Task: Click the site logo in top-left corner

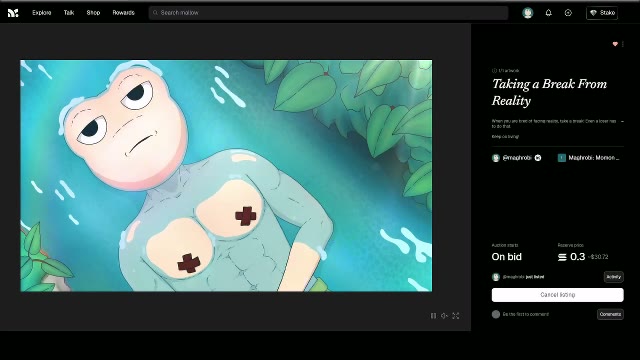Action: (x=13, y=13)
